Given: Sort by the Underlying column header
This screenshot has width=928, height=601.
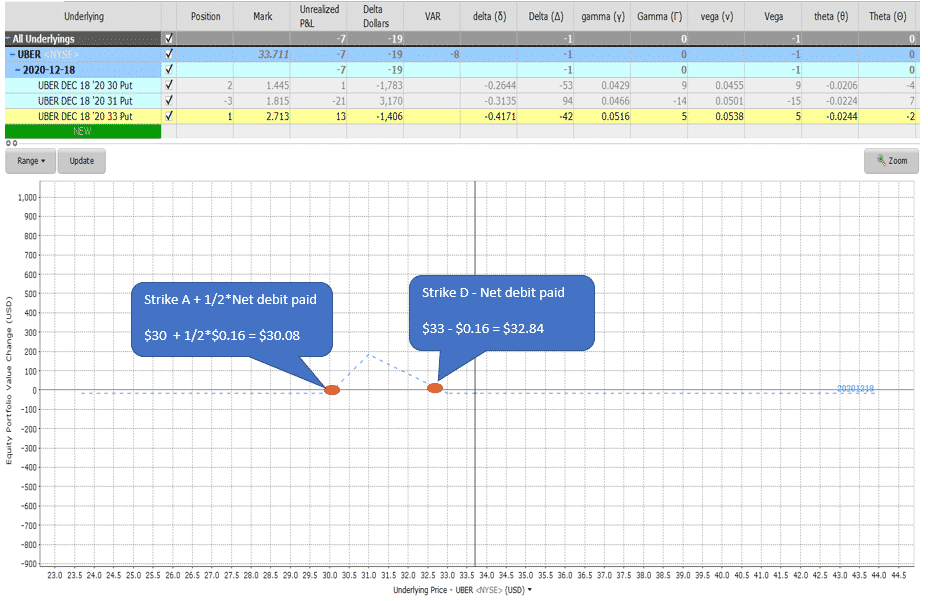Looking at the screenshot, I should pyautogui.click(x=83, y=17).
